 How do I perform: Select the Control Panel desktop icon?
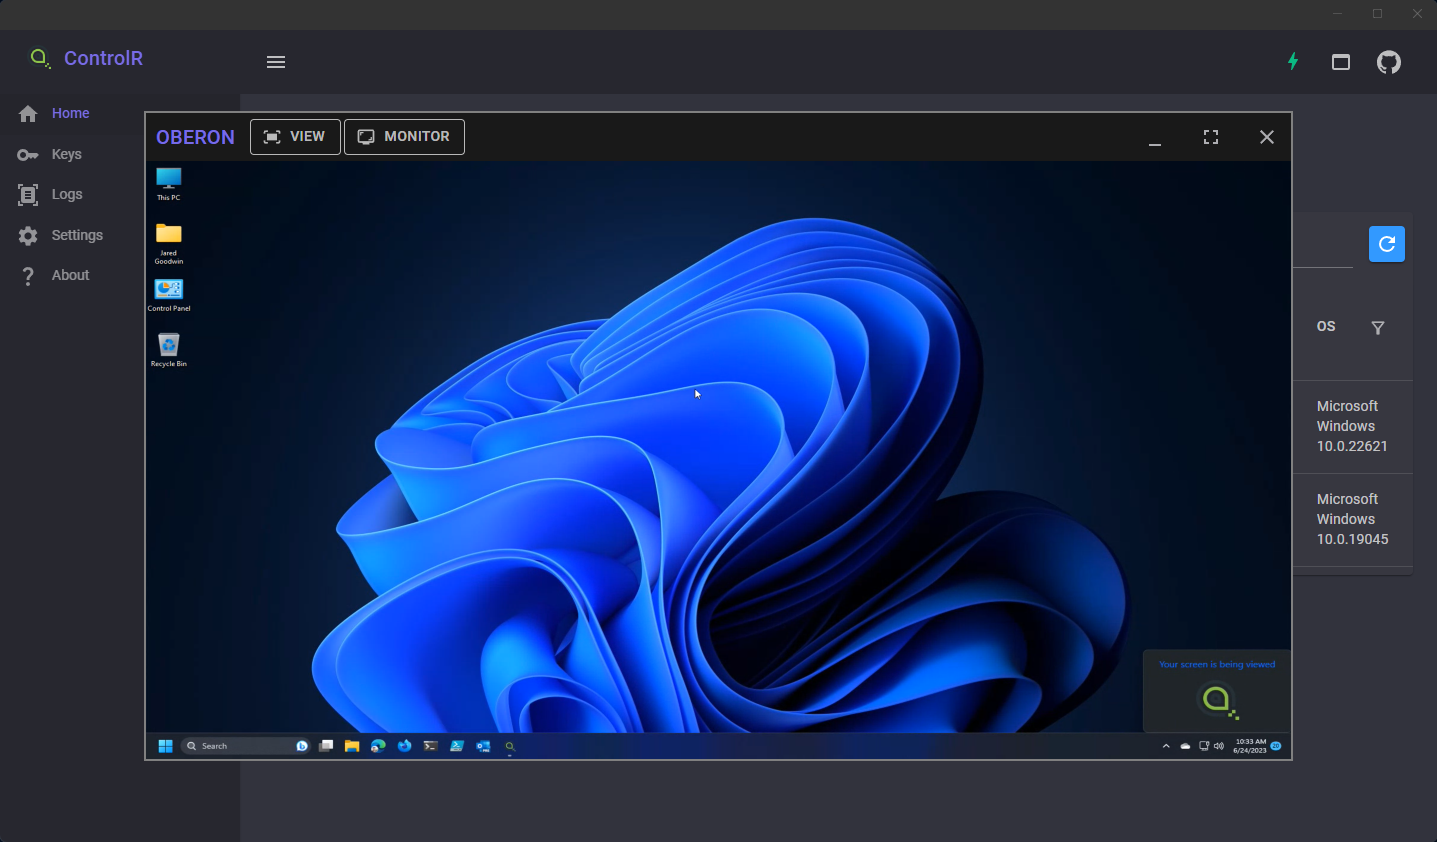169,295
